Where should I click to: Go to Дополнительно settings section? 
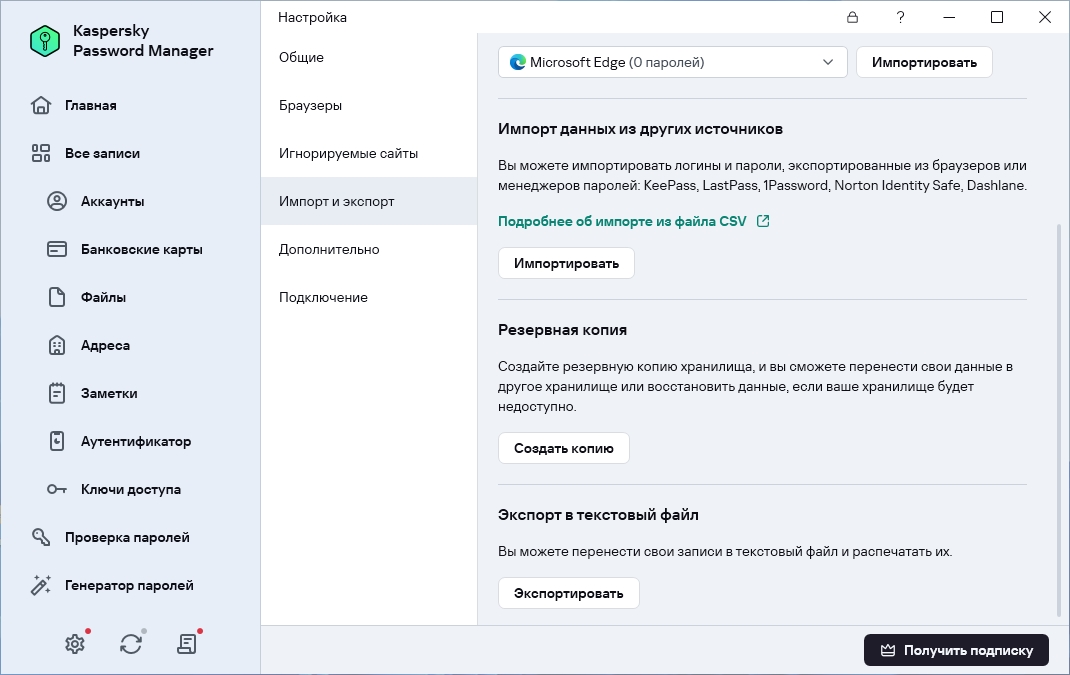coord(368,249)
